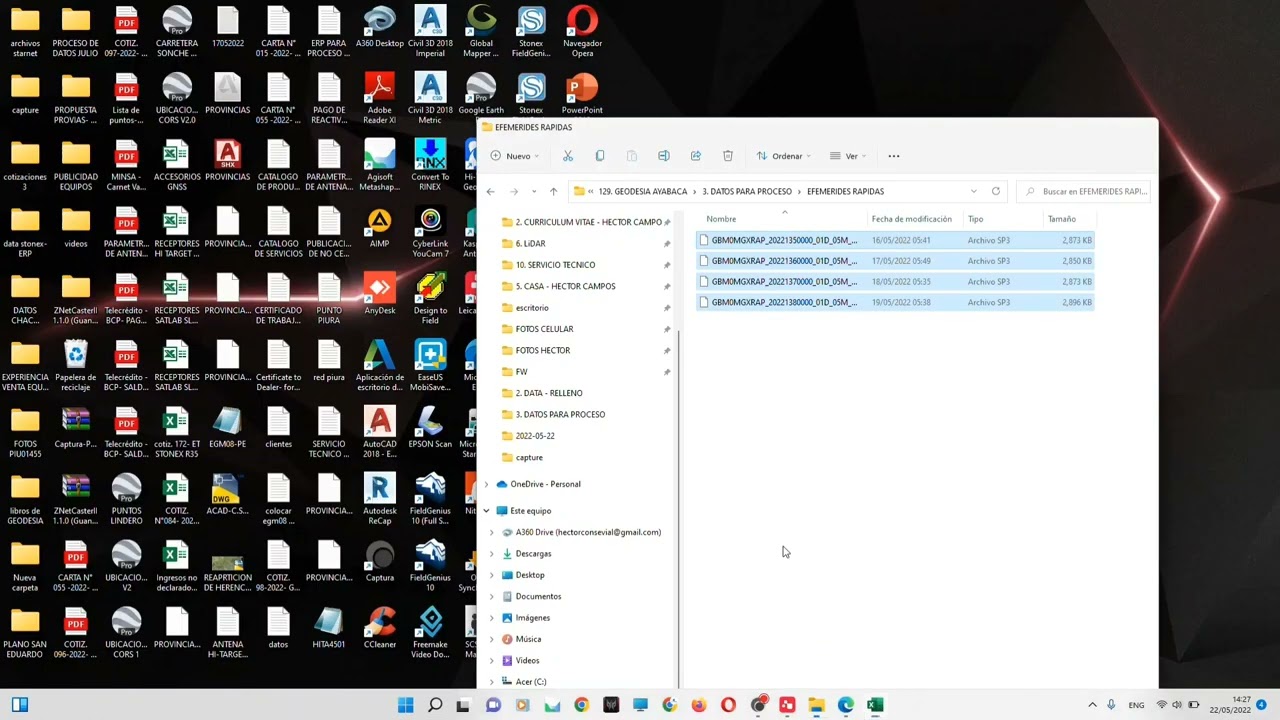Click the 3. DATOS PARA PROCESO breadcrumb

[747, 191]
